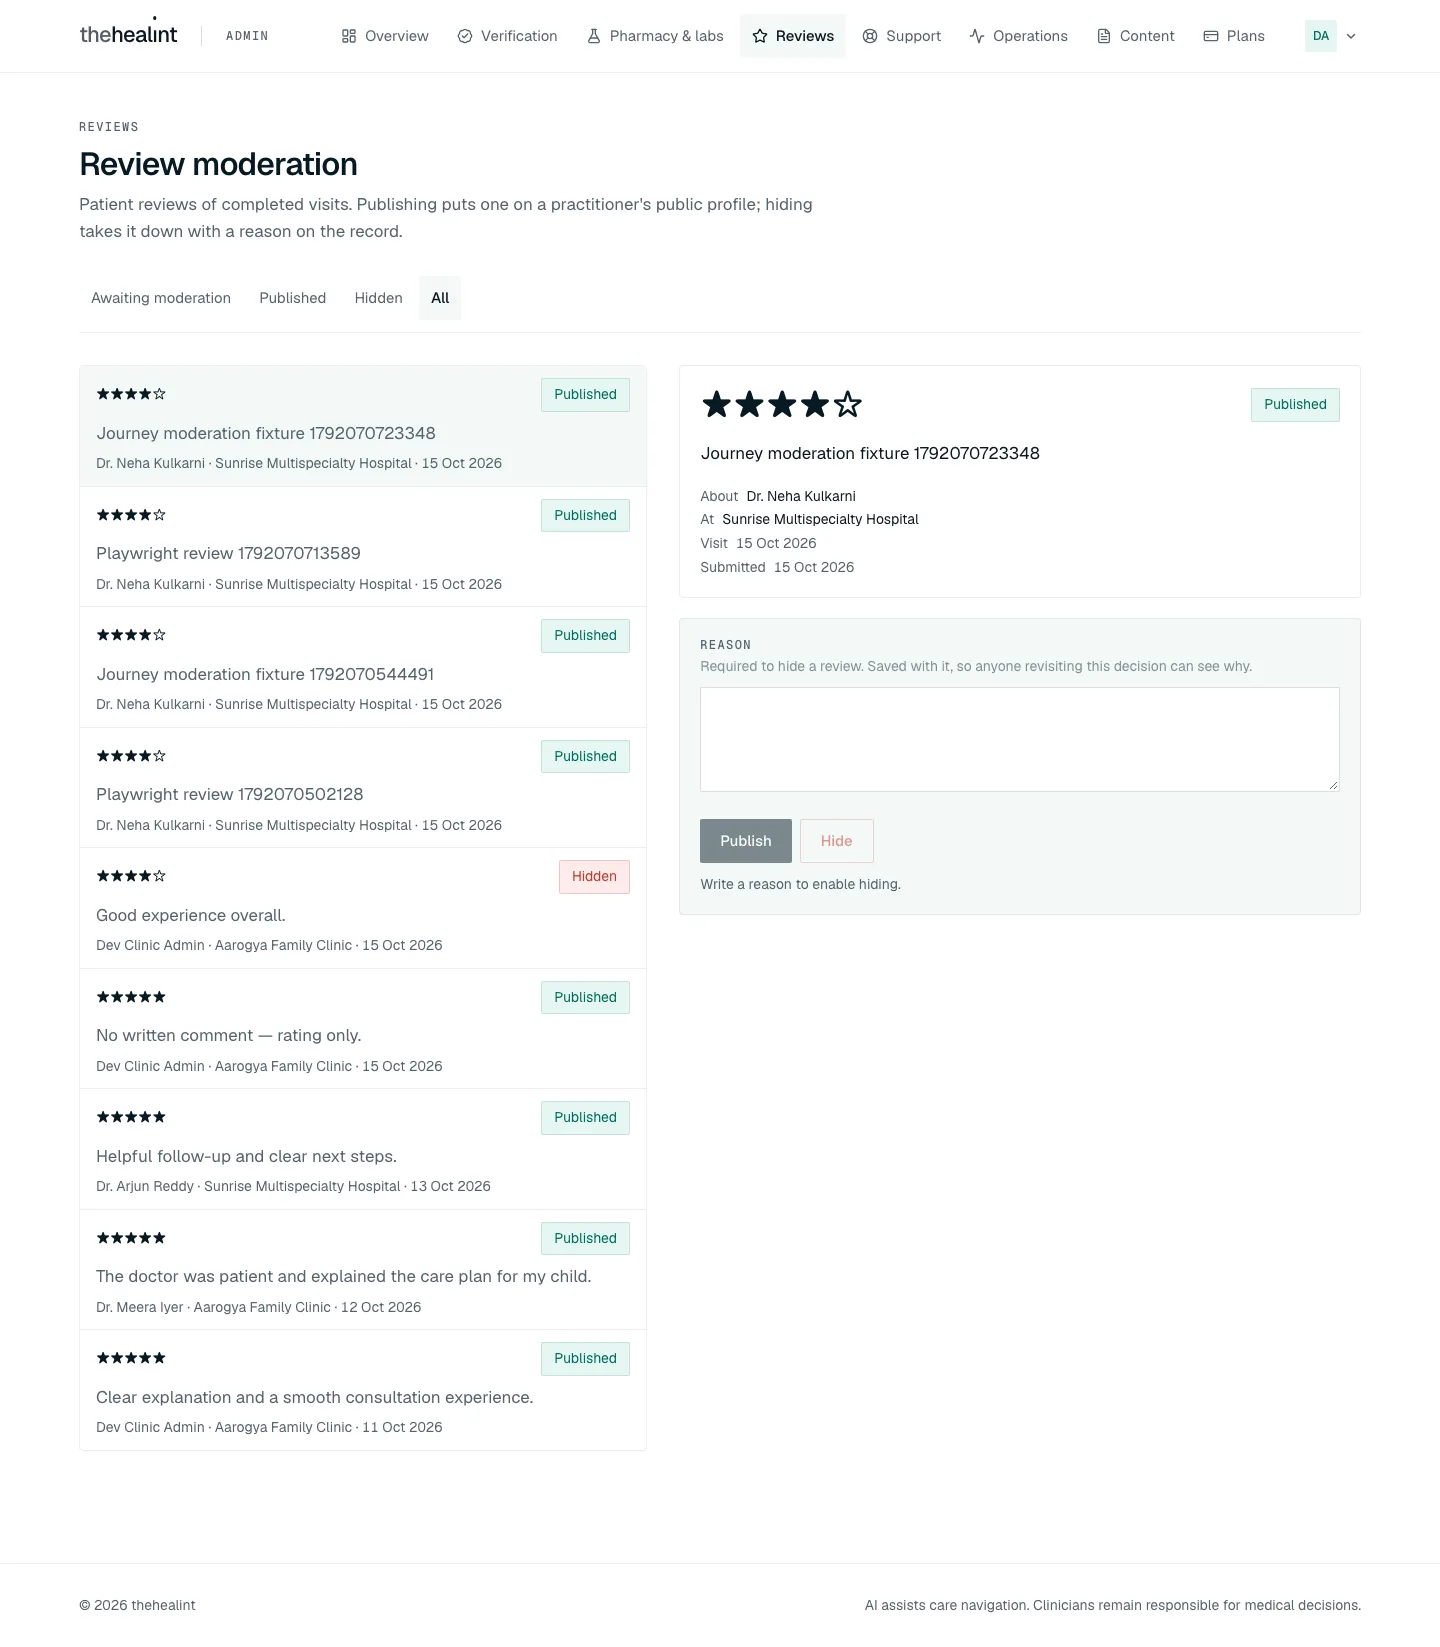Screen dimensions: 1440x1647
Task: Click the Publish button
Action: [746, 841]
